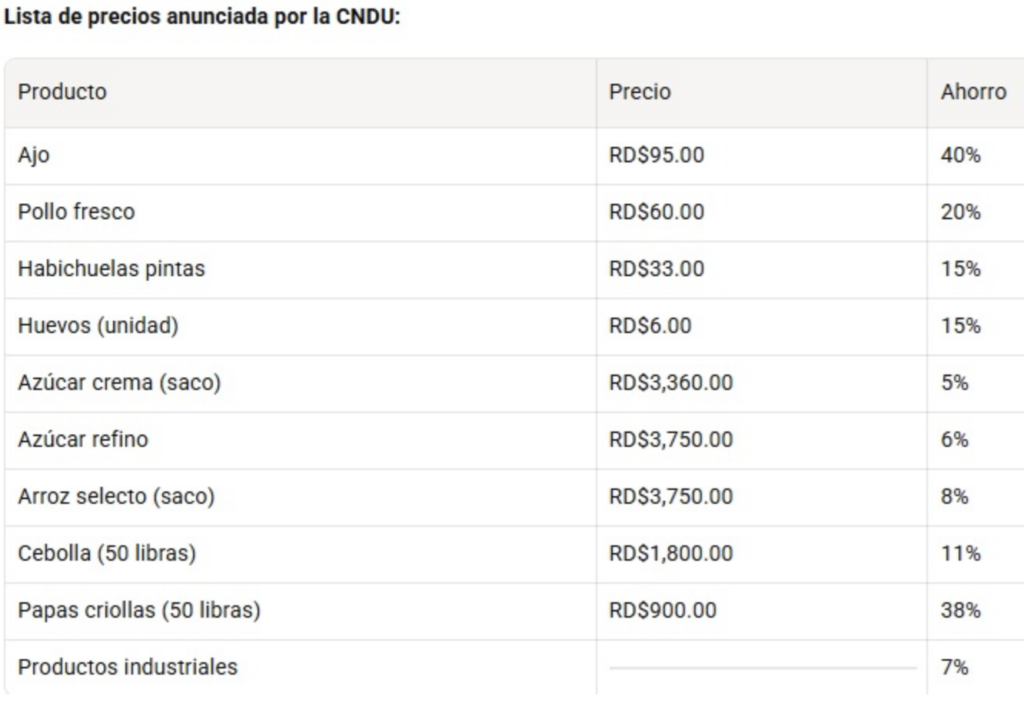The width and height of the screenshot is (1024, 703).
Task: Click the table title mentioning CNDU
Action: 202,18
